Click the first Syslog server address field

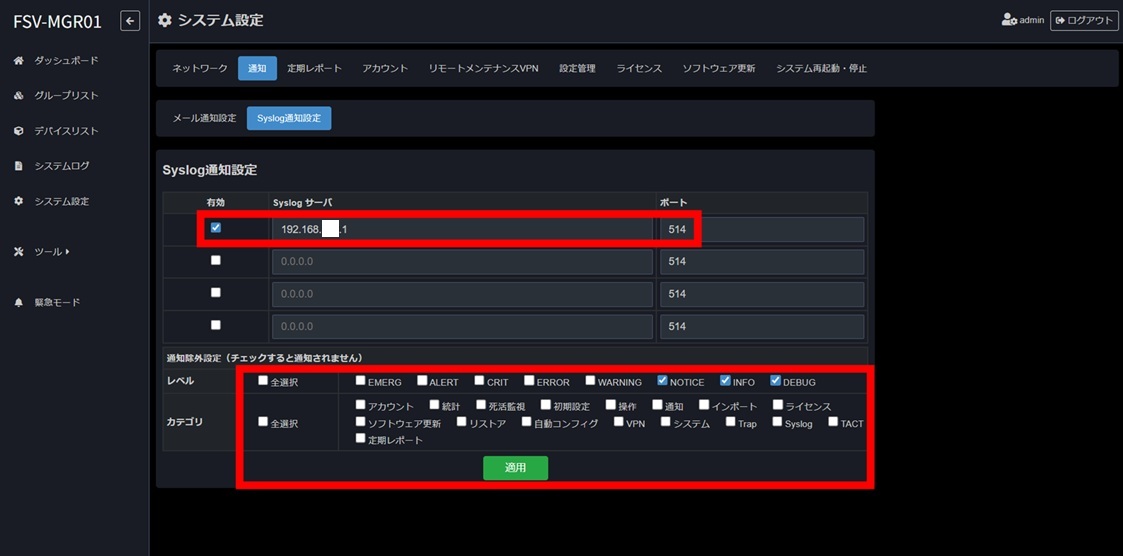point(462,229)
